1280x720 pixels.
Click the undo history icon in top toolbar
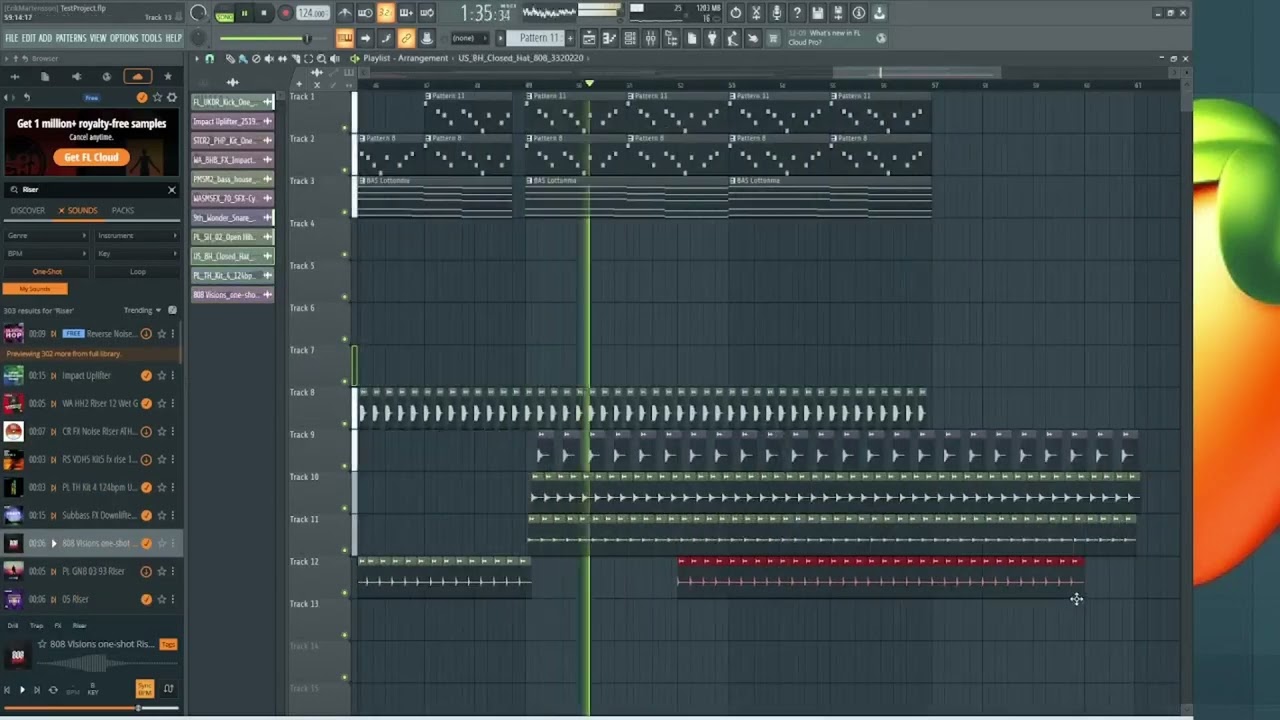(x=736, y=13)
